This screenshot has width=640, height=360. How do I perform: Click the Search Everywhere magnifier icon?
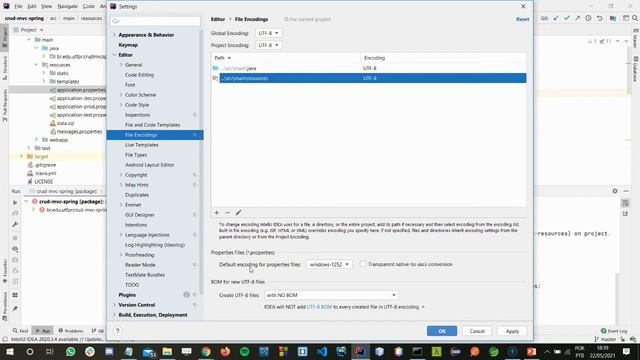tap(635, 18)
